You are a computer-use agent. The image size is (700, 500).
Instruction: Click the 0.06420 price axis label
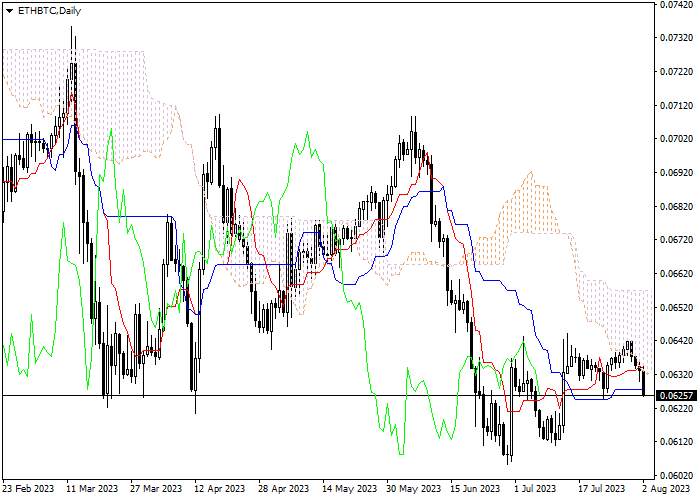[x=677, y=341]
